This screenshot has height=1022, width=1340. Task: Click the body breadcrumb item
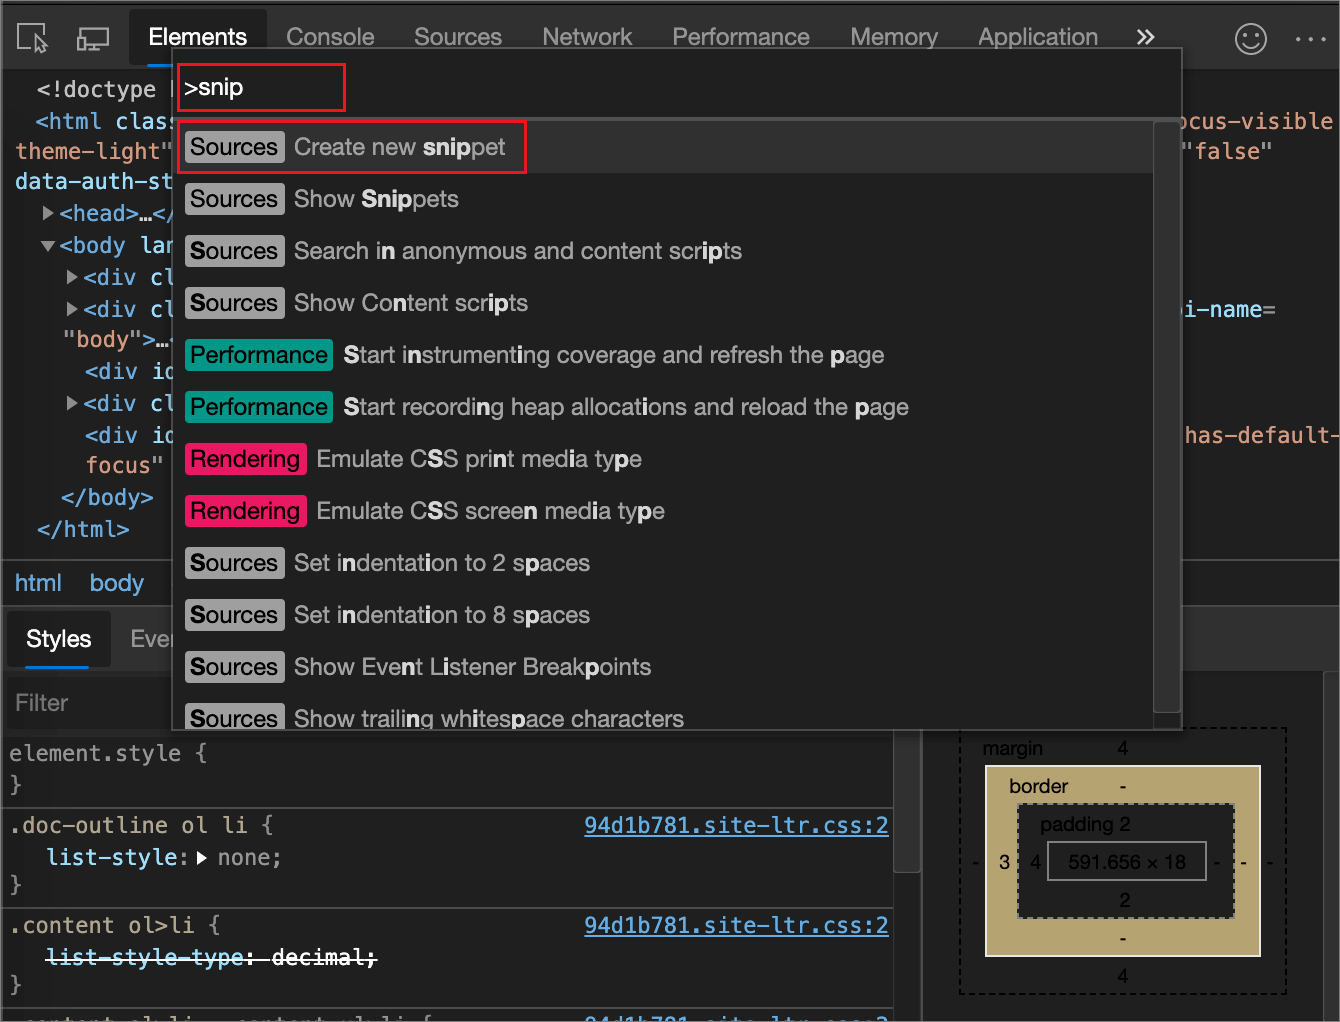point(116,582)
